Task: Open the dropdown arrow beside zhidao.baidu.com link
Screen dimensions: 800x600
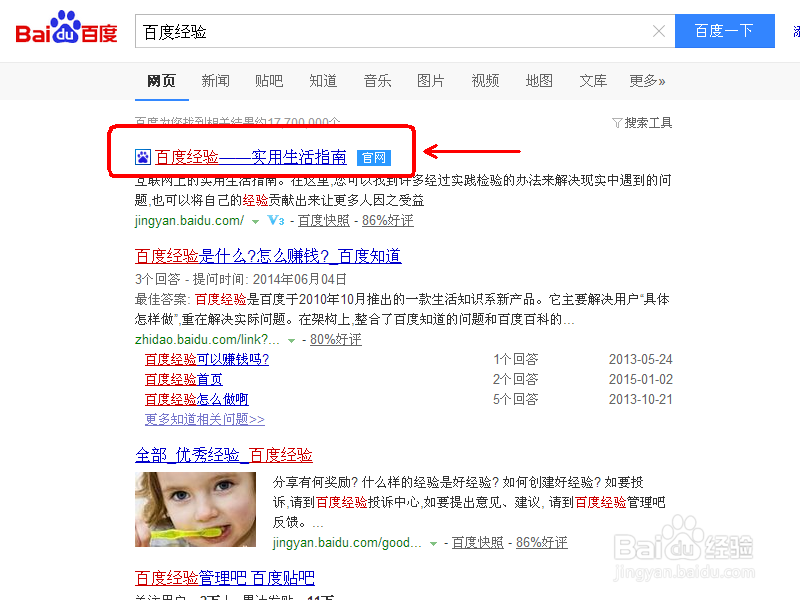Action: point(290,338)
